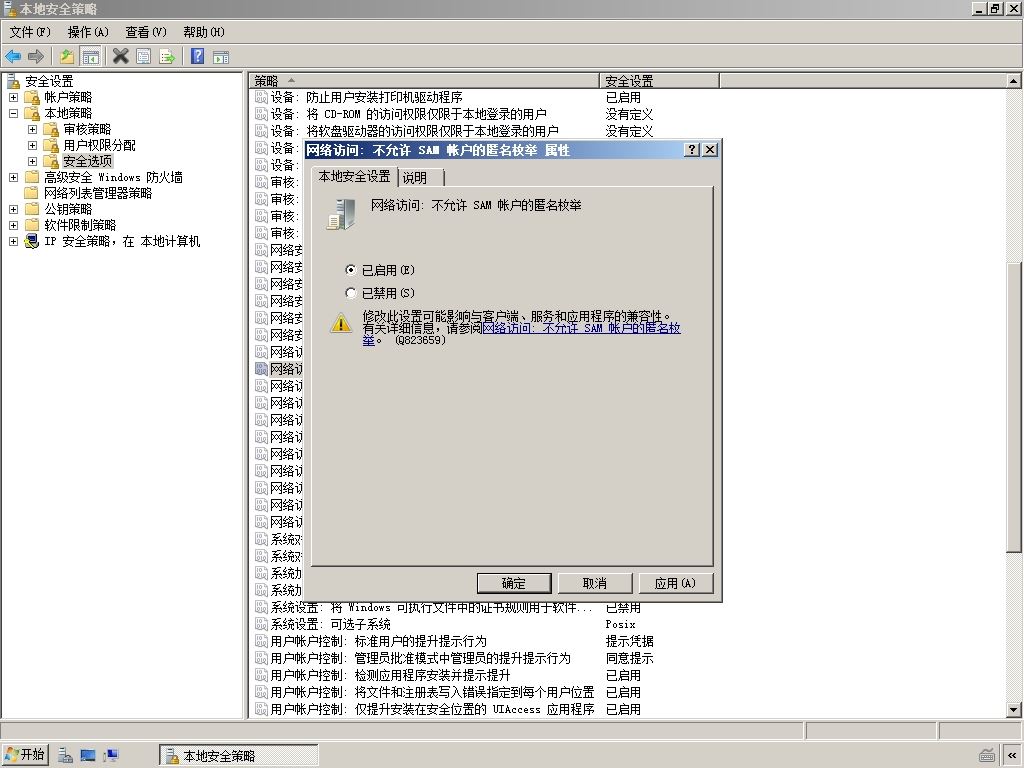Select the 本地安全设置 tab
Screen dimensions: 1024x768
[x=354, y=176]
